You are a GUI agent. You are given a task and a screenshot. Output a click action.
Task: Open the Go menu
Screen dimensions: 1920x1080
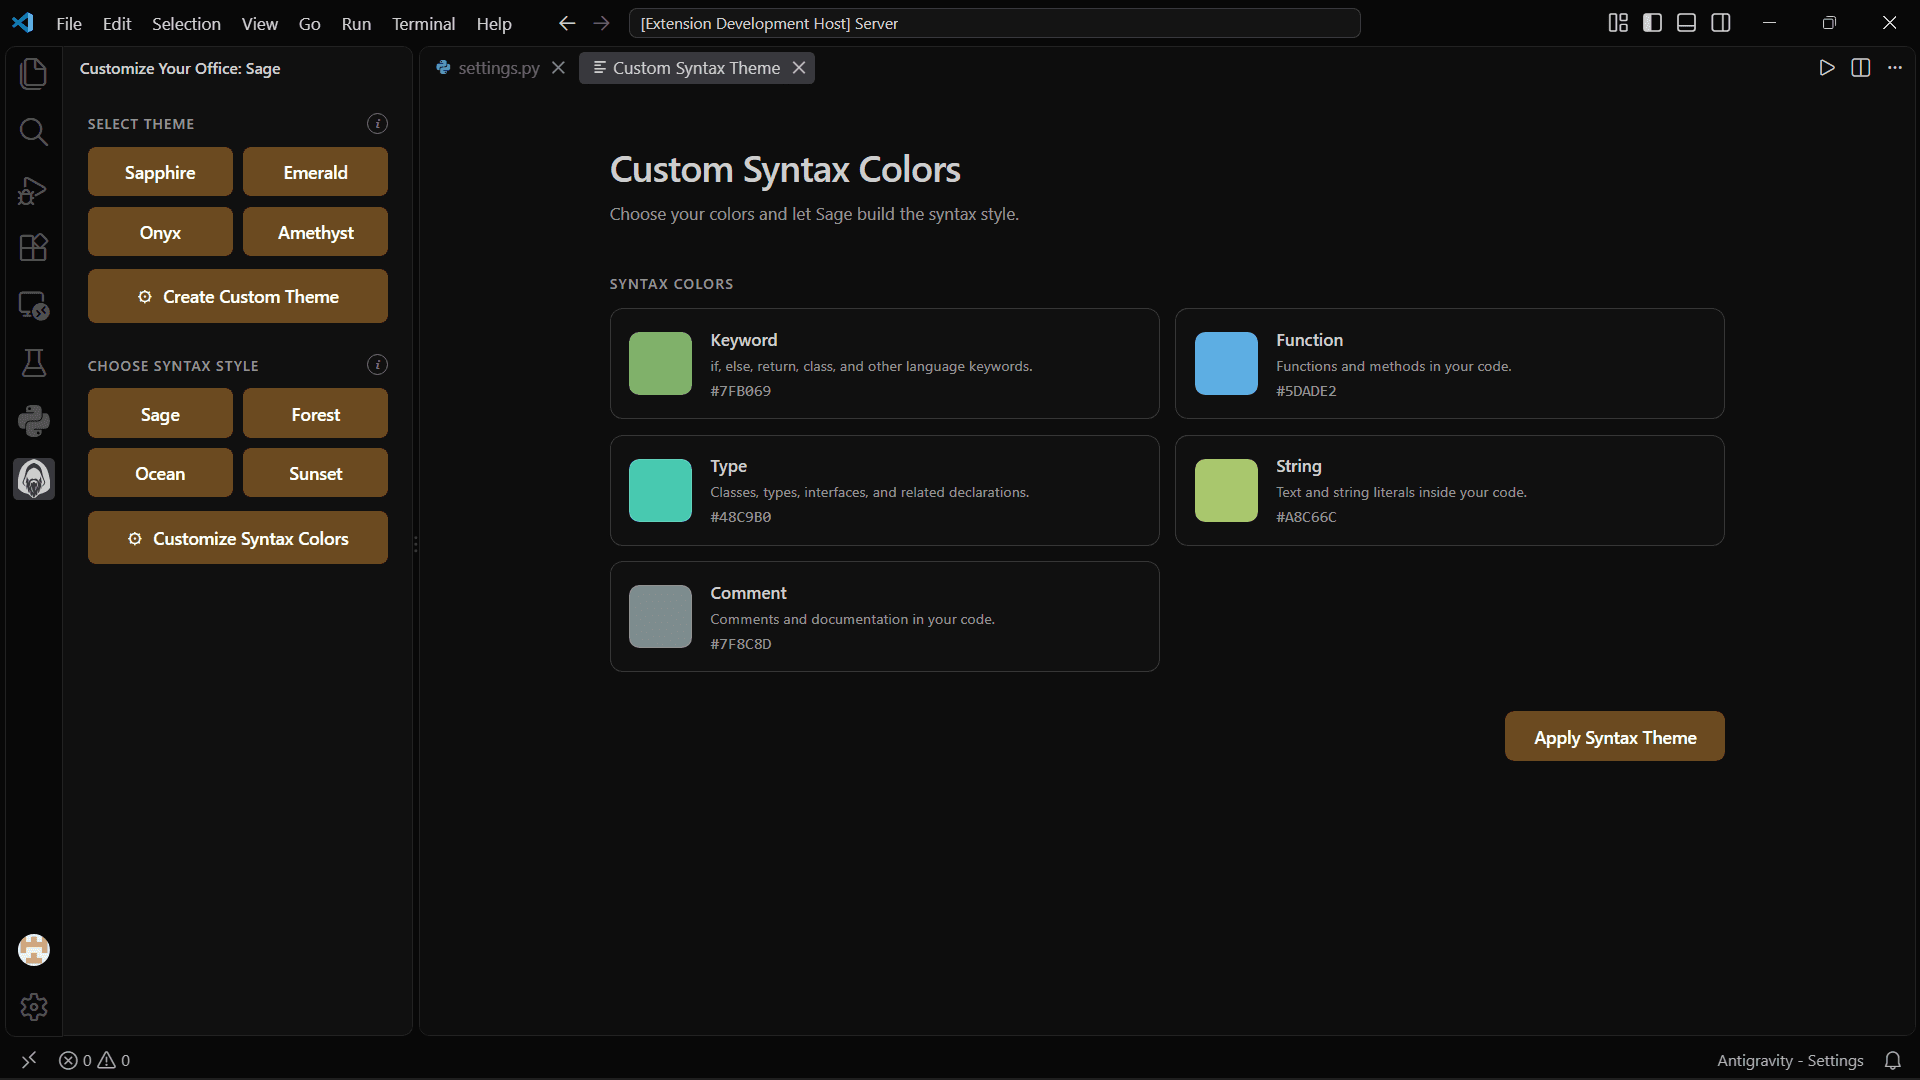[x=310, y=23]
